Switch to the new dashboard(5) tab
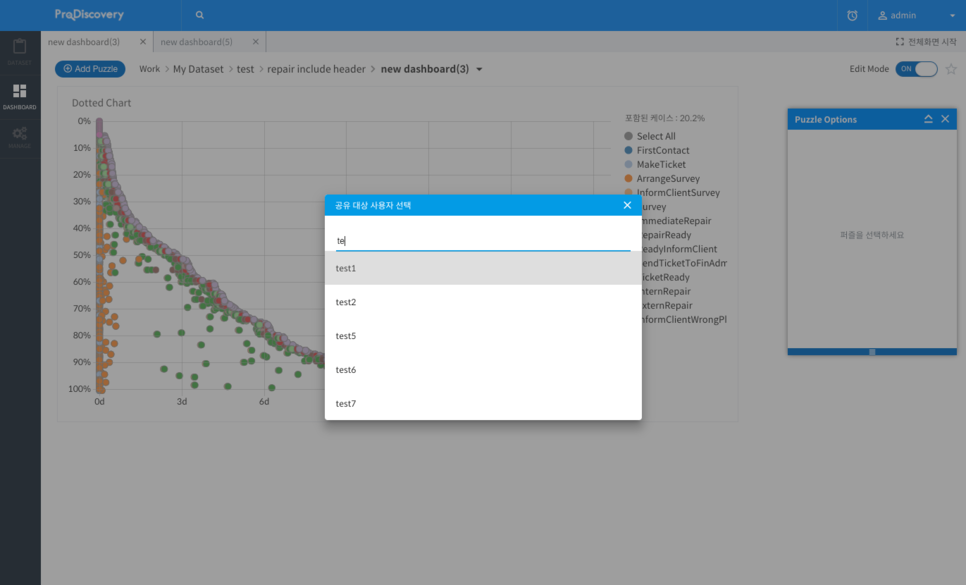The width and height of the screenshot is (966, 585). [197, 42]
